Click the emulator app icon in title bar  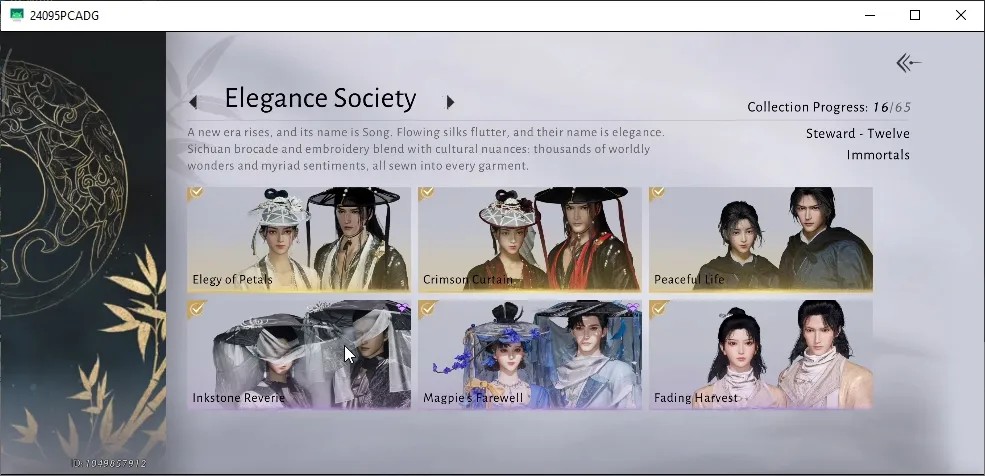[x=17, y=15]
